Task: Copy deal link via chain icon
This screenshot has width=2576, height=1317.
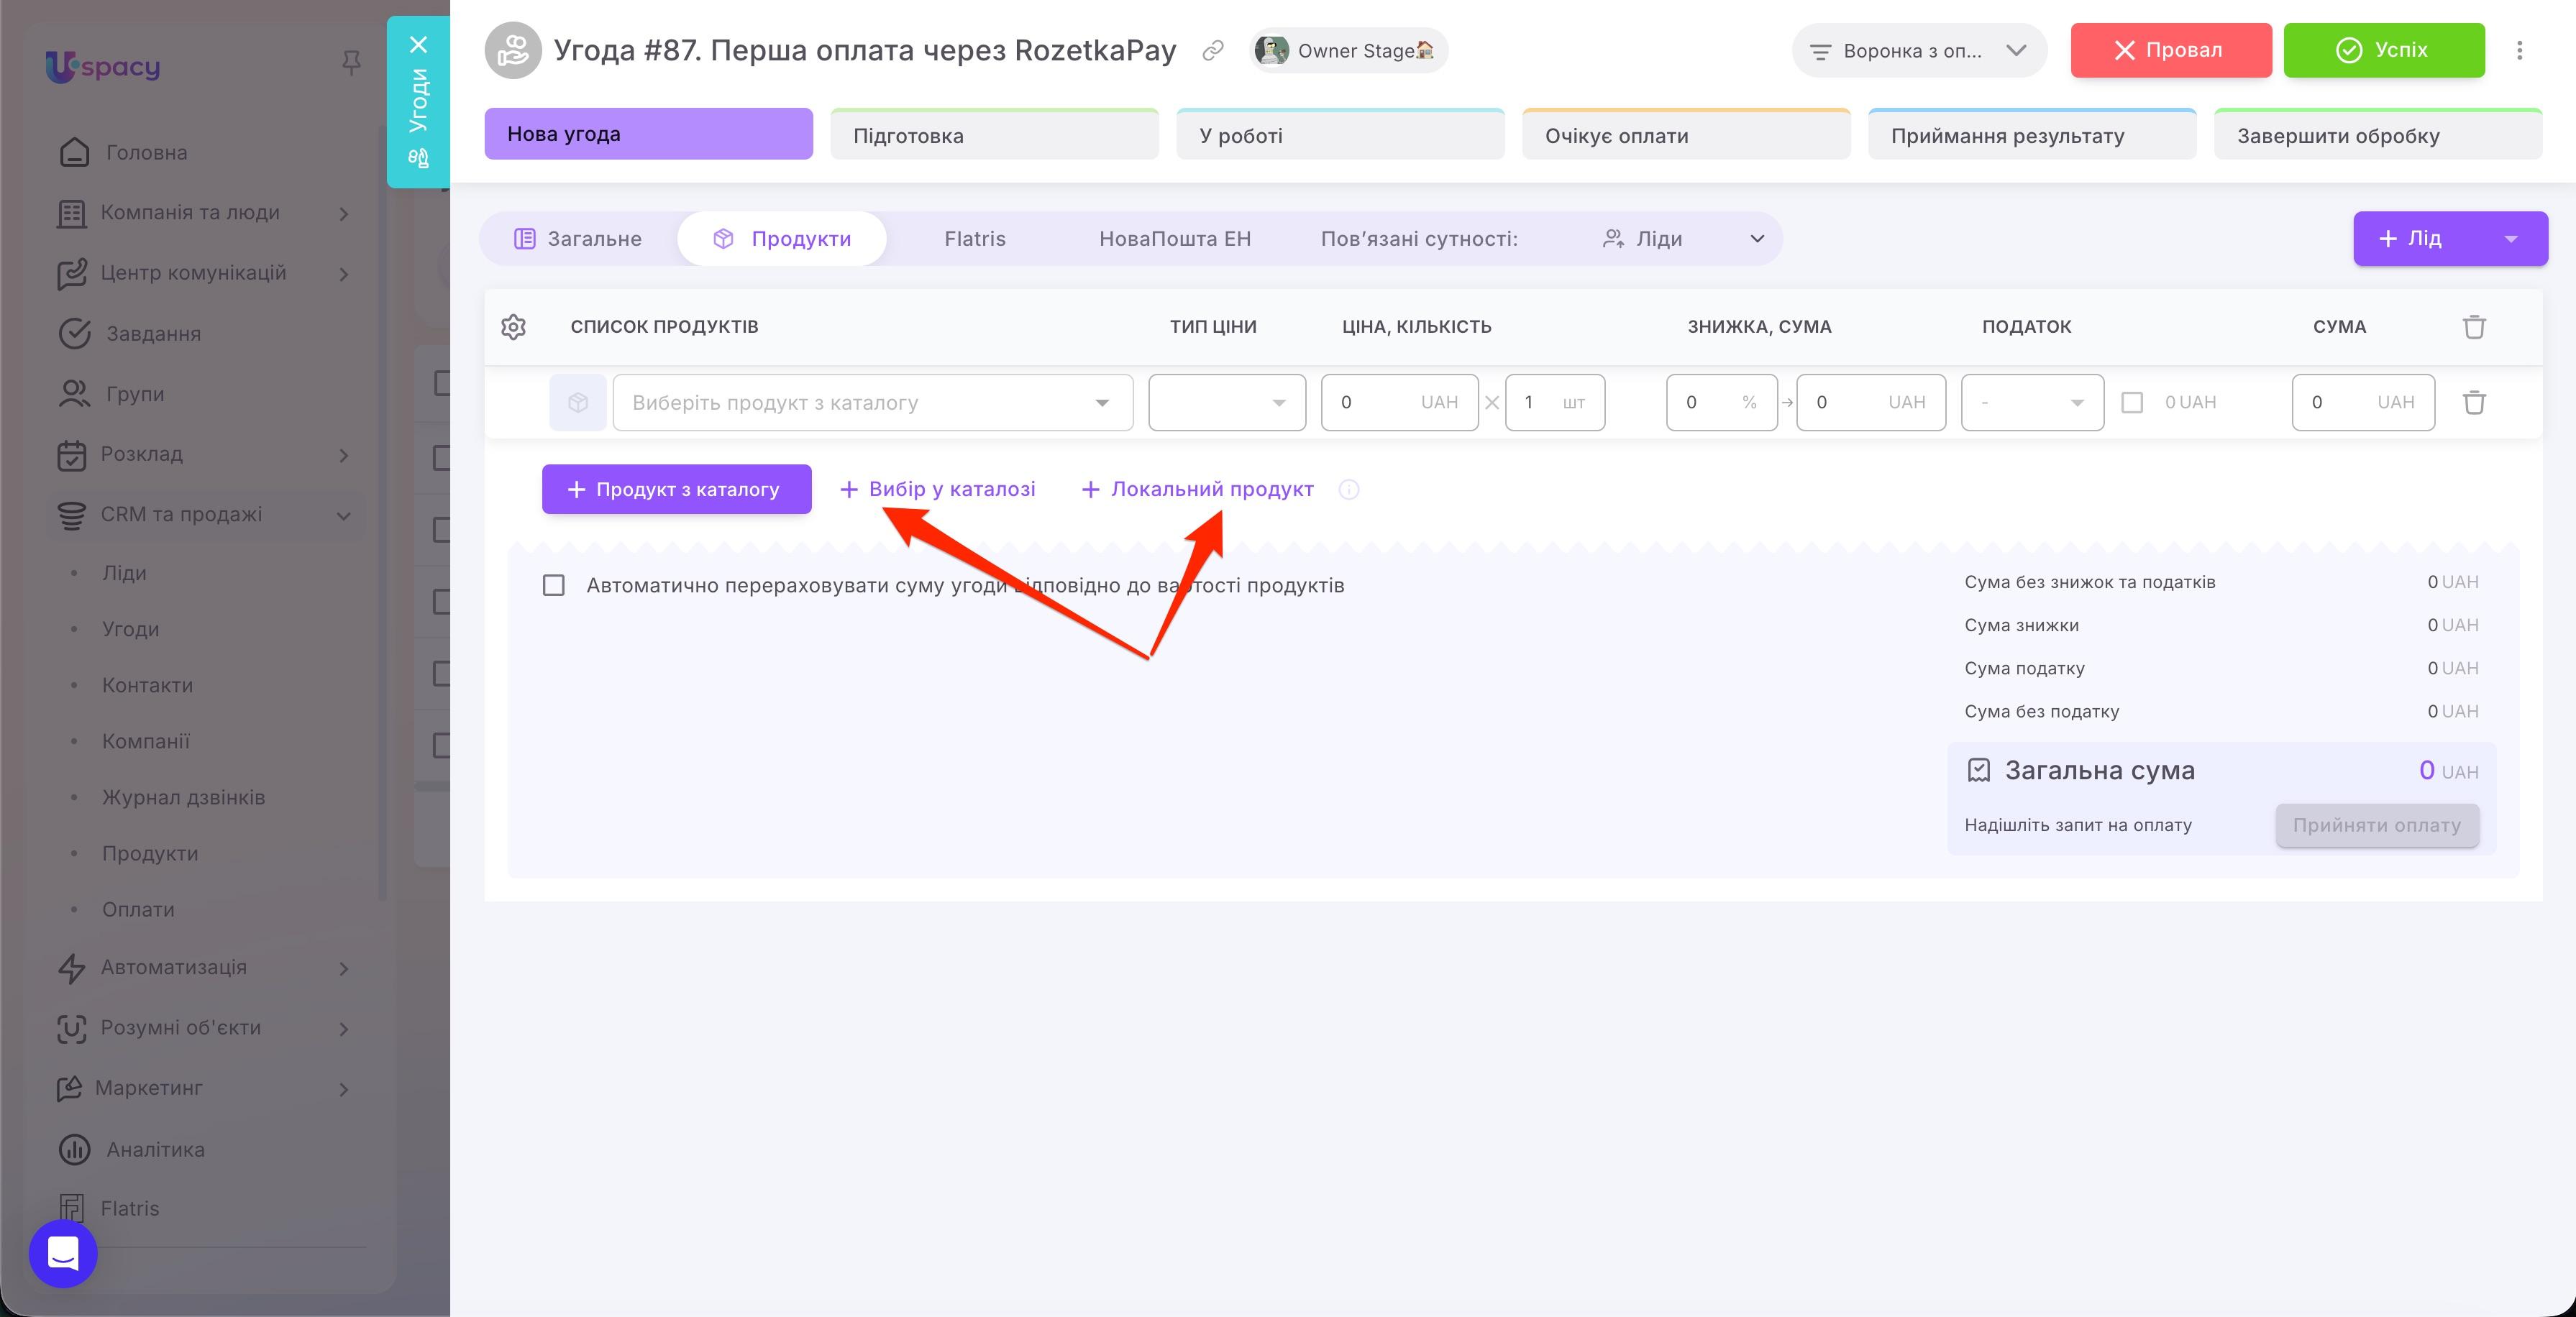Action: (x=1213, y=50)
